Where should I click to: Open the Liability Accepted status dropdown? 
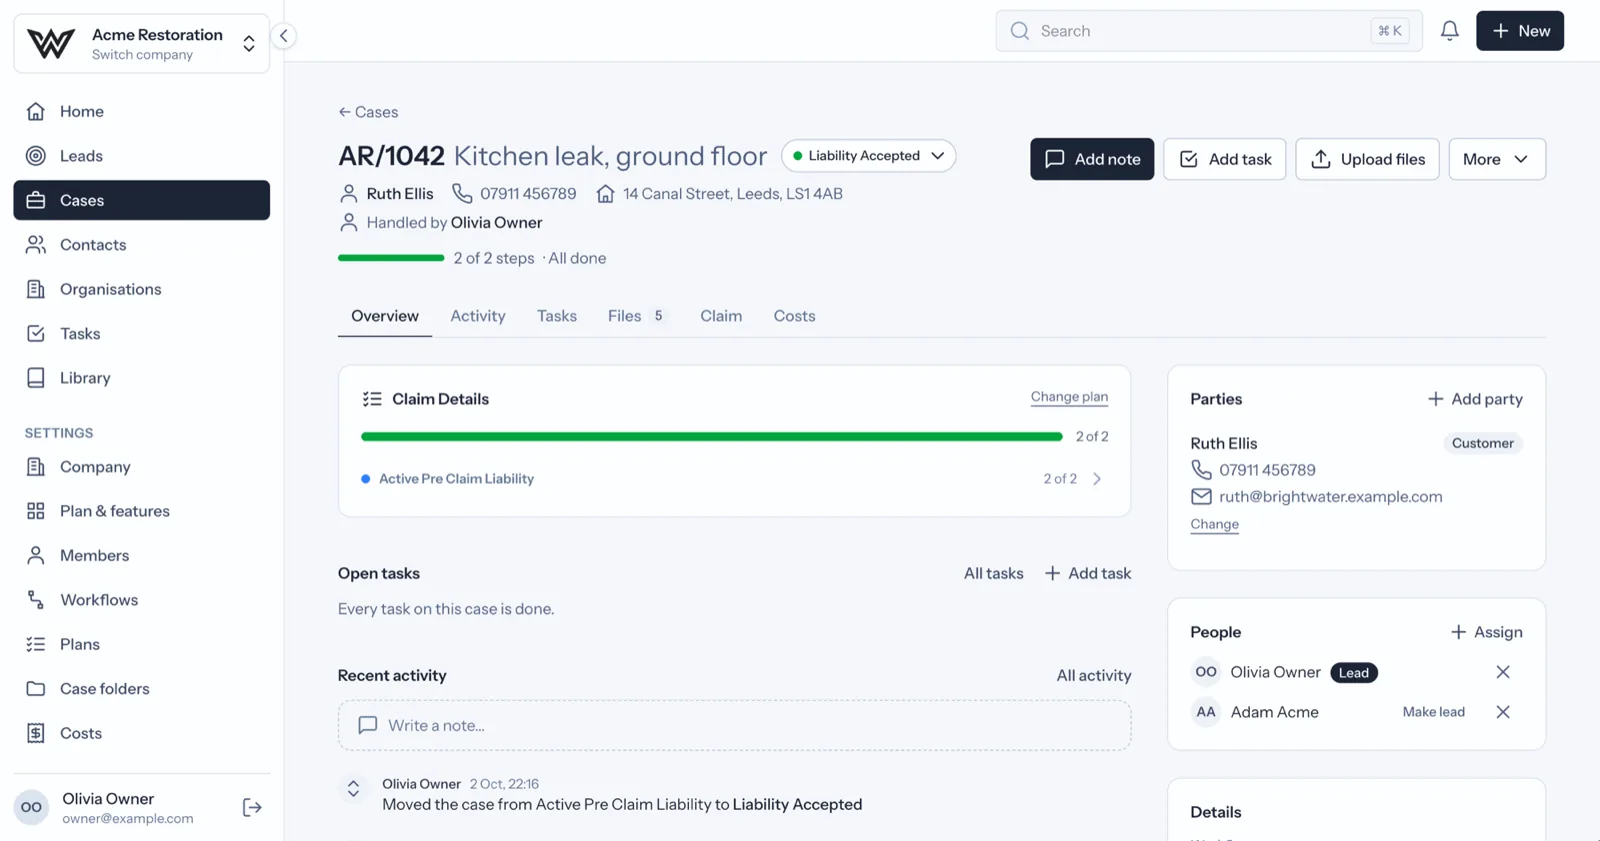click(868, 156)
